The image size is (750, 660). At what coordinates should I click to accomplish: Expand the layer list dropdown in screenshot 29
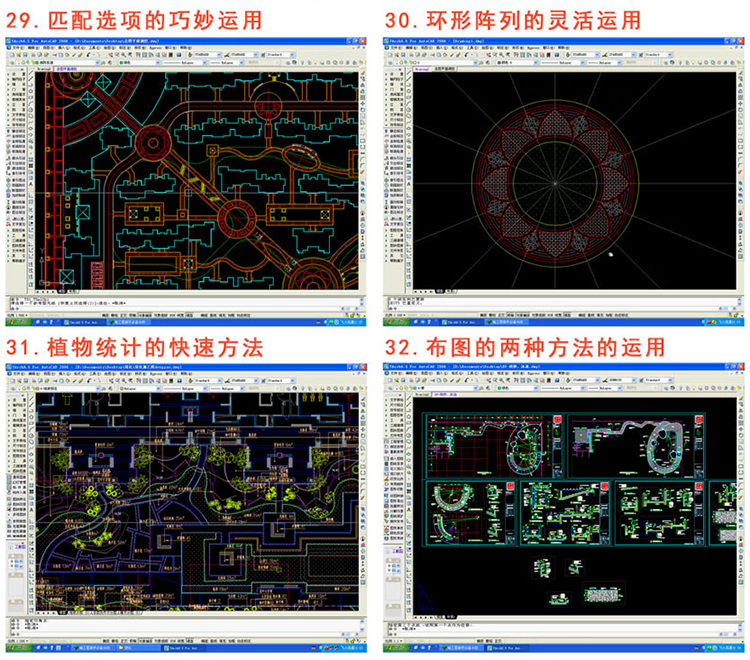(97, 63)
